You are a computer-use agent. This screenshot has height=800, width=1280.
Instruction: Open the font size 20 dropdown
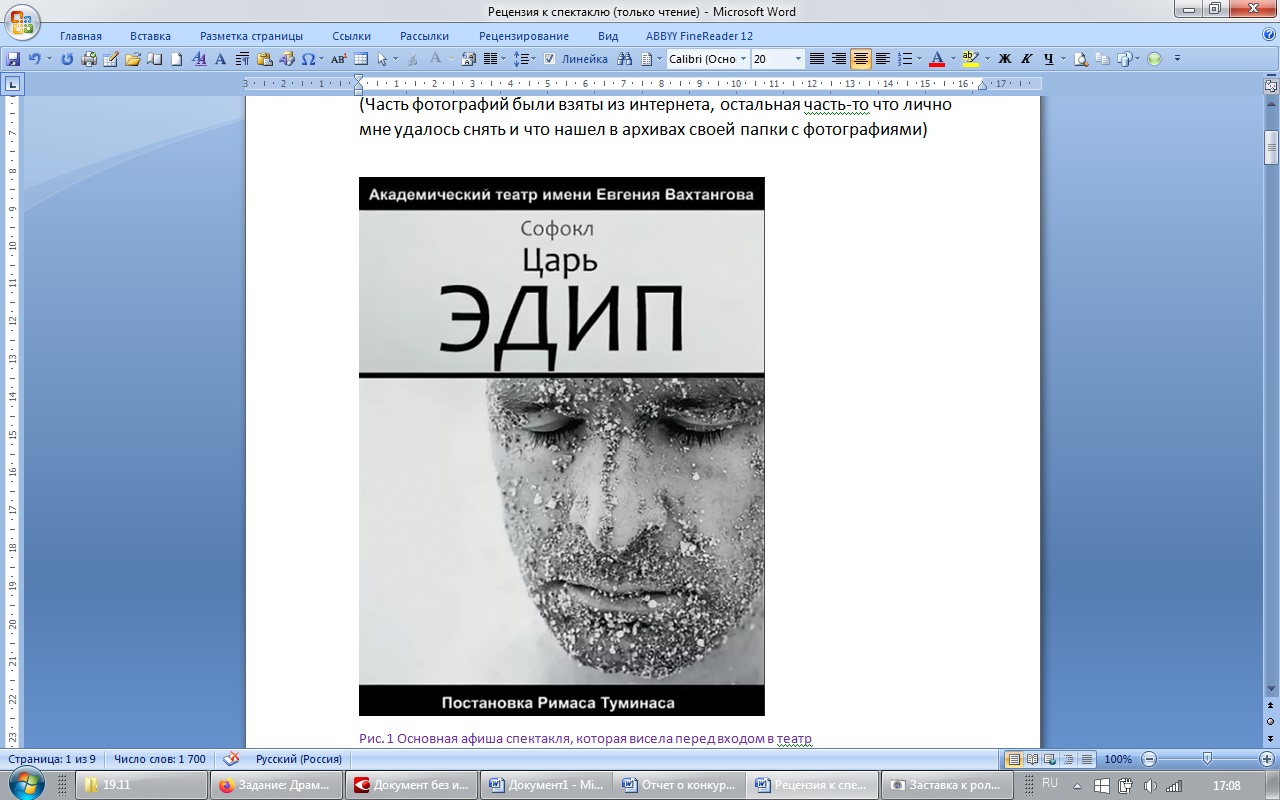[x=798, y=59]
